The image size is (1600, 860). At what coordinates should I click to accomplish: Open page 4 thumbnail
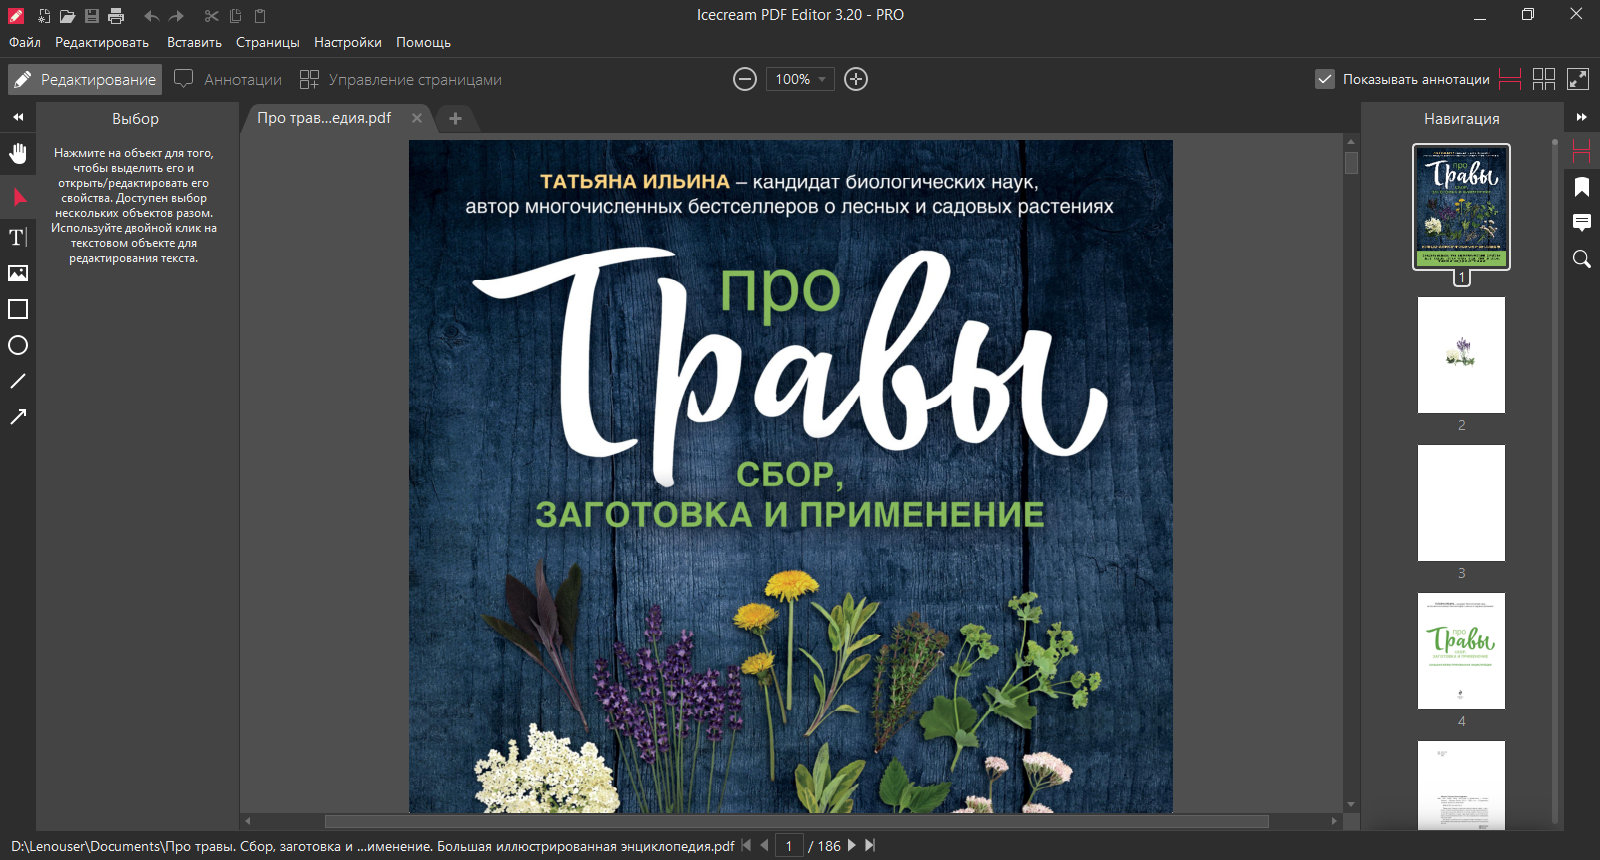(x=1461, y=651)
